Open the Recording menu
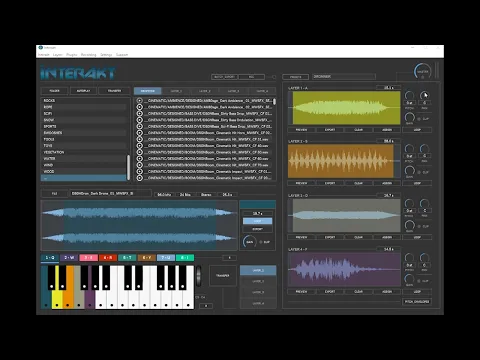 [x=89, y=55]
